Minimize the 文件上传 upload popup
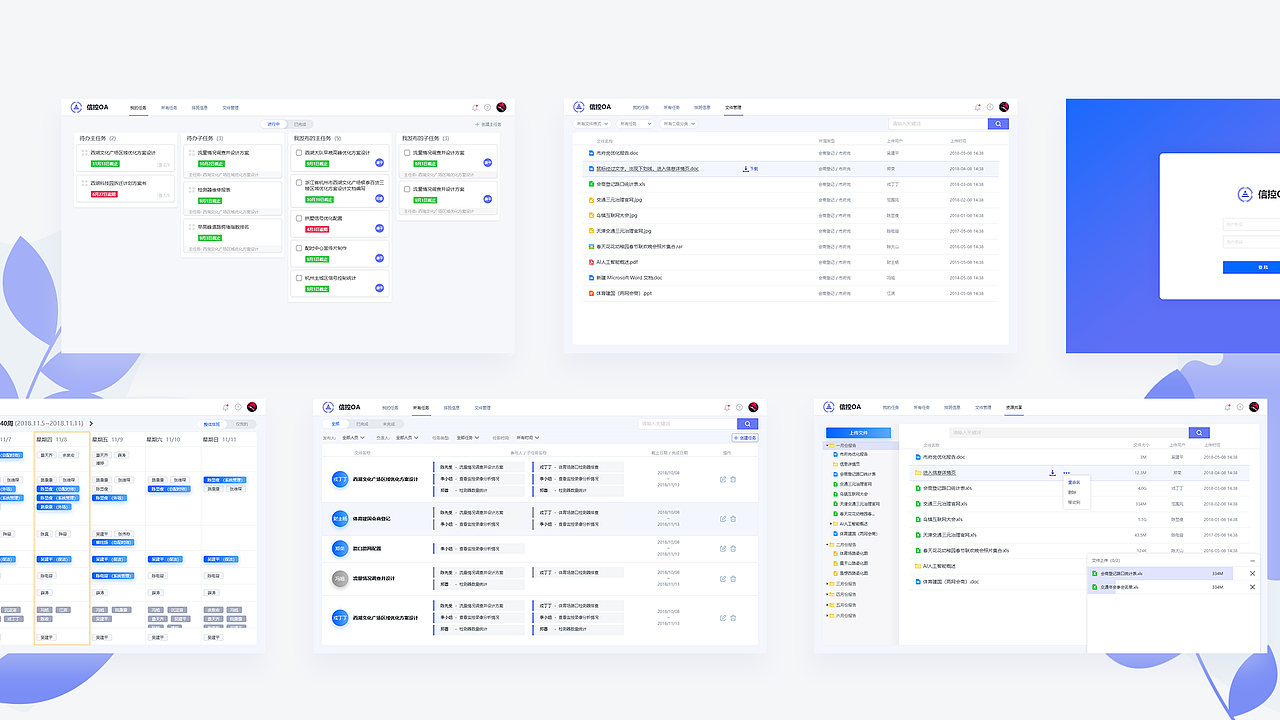This screenshot has width=1280, height=720. tap(1253, 560)
